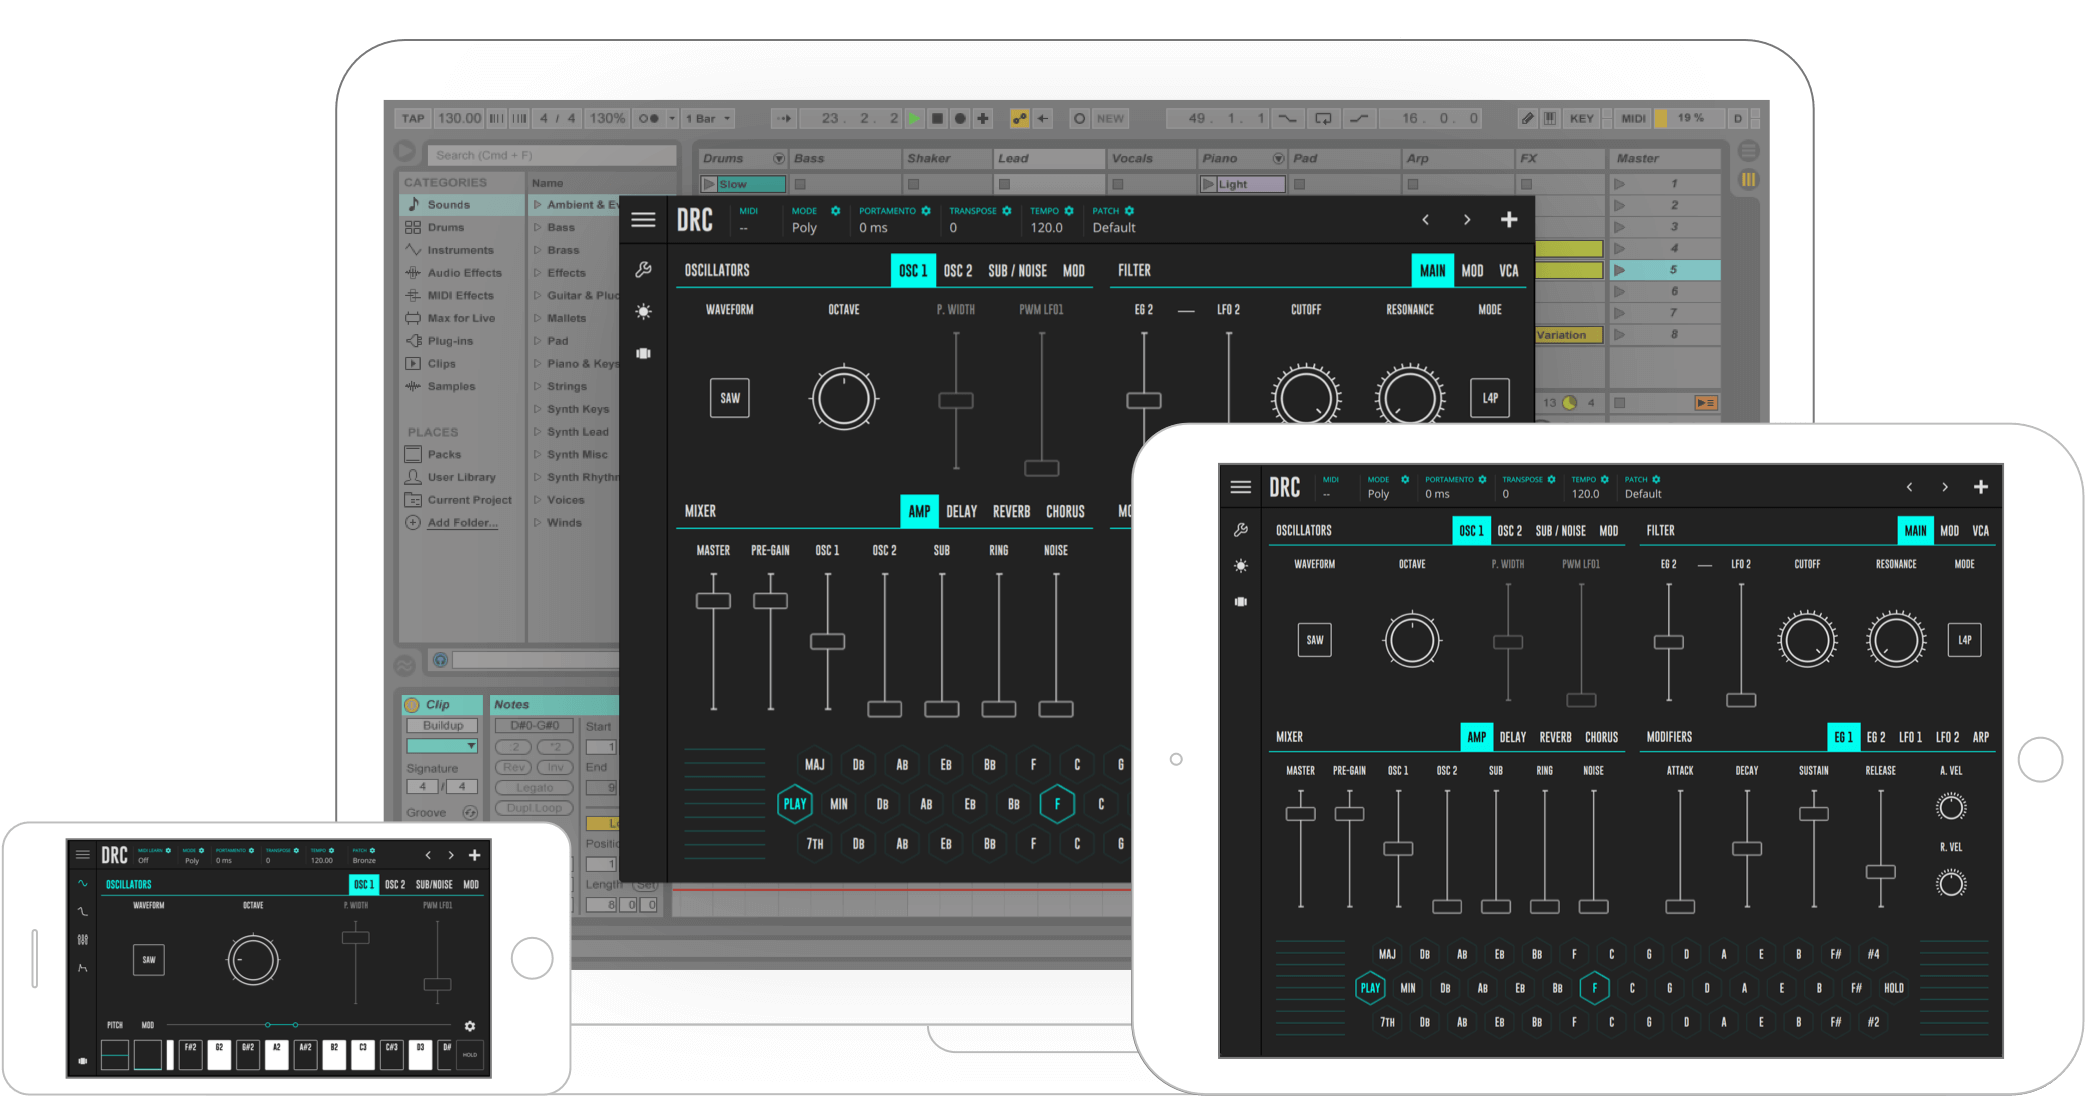Screen dimensions: 2086x1096
Task: Click the TAP tempo button
Action: click(411, 117)
